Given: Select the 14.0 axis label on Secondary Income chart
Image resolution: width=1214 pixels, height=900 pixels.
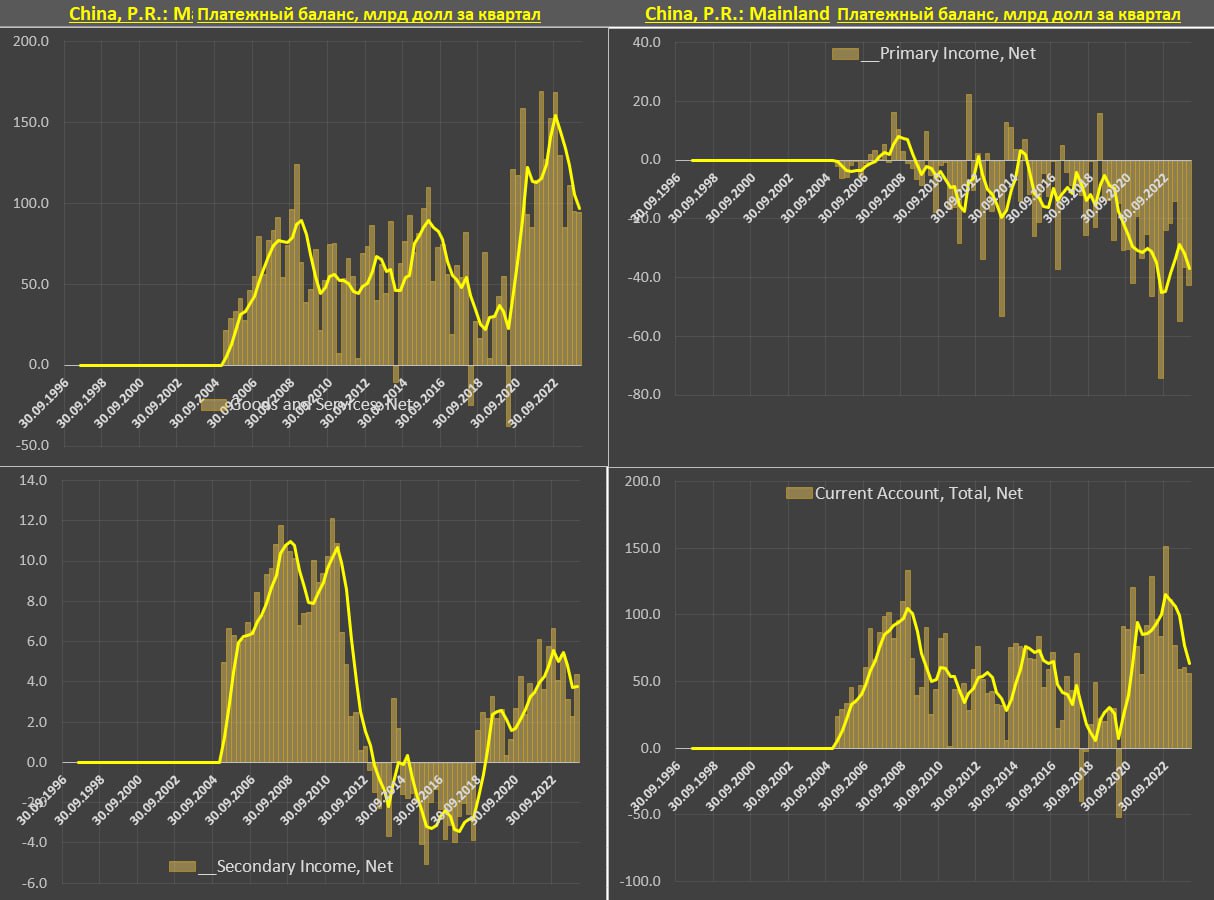Looking at the screenshot, I should [34, 480].
